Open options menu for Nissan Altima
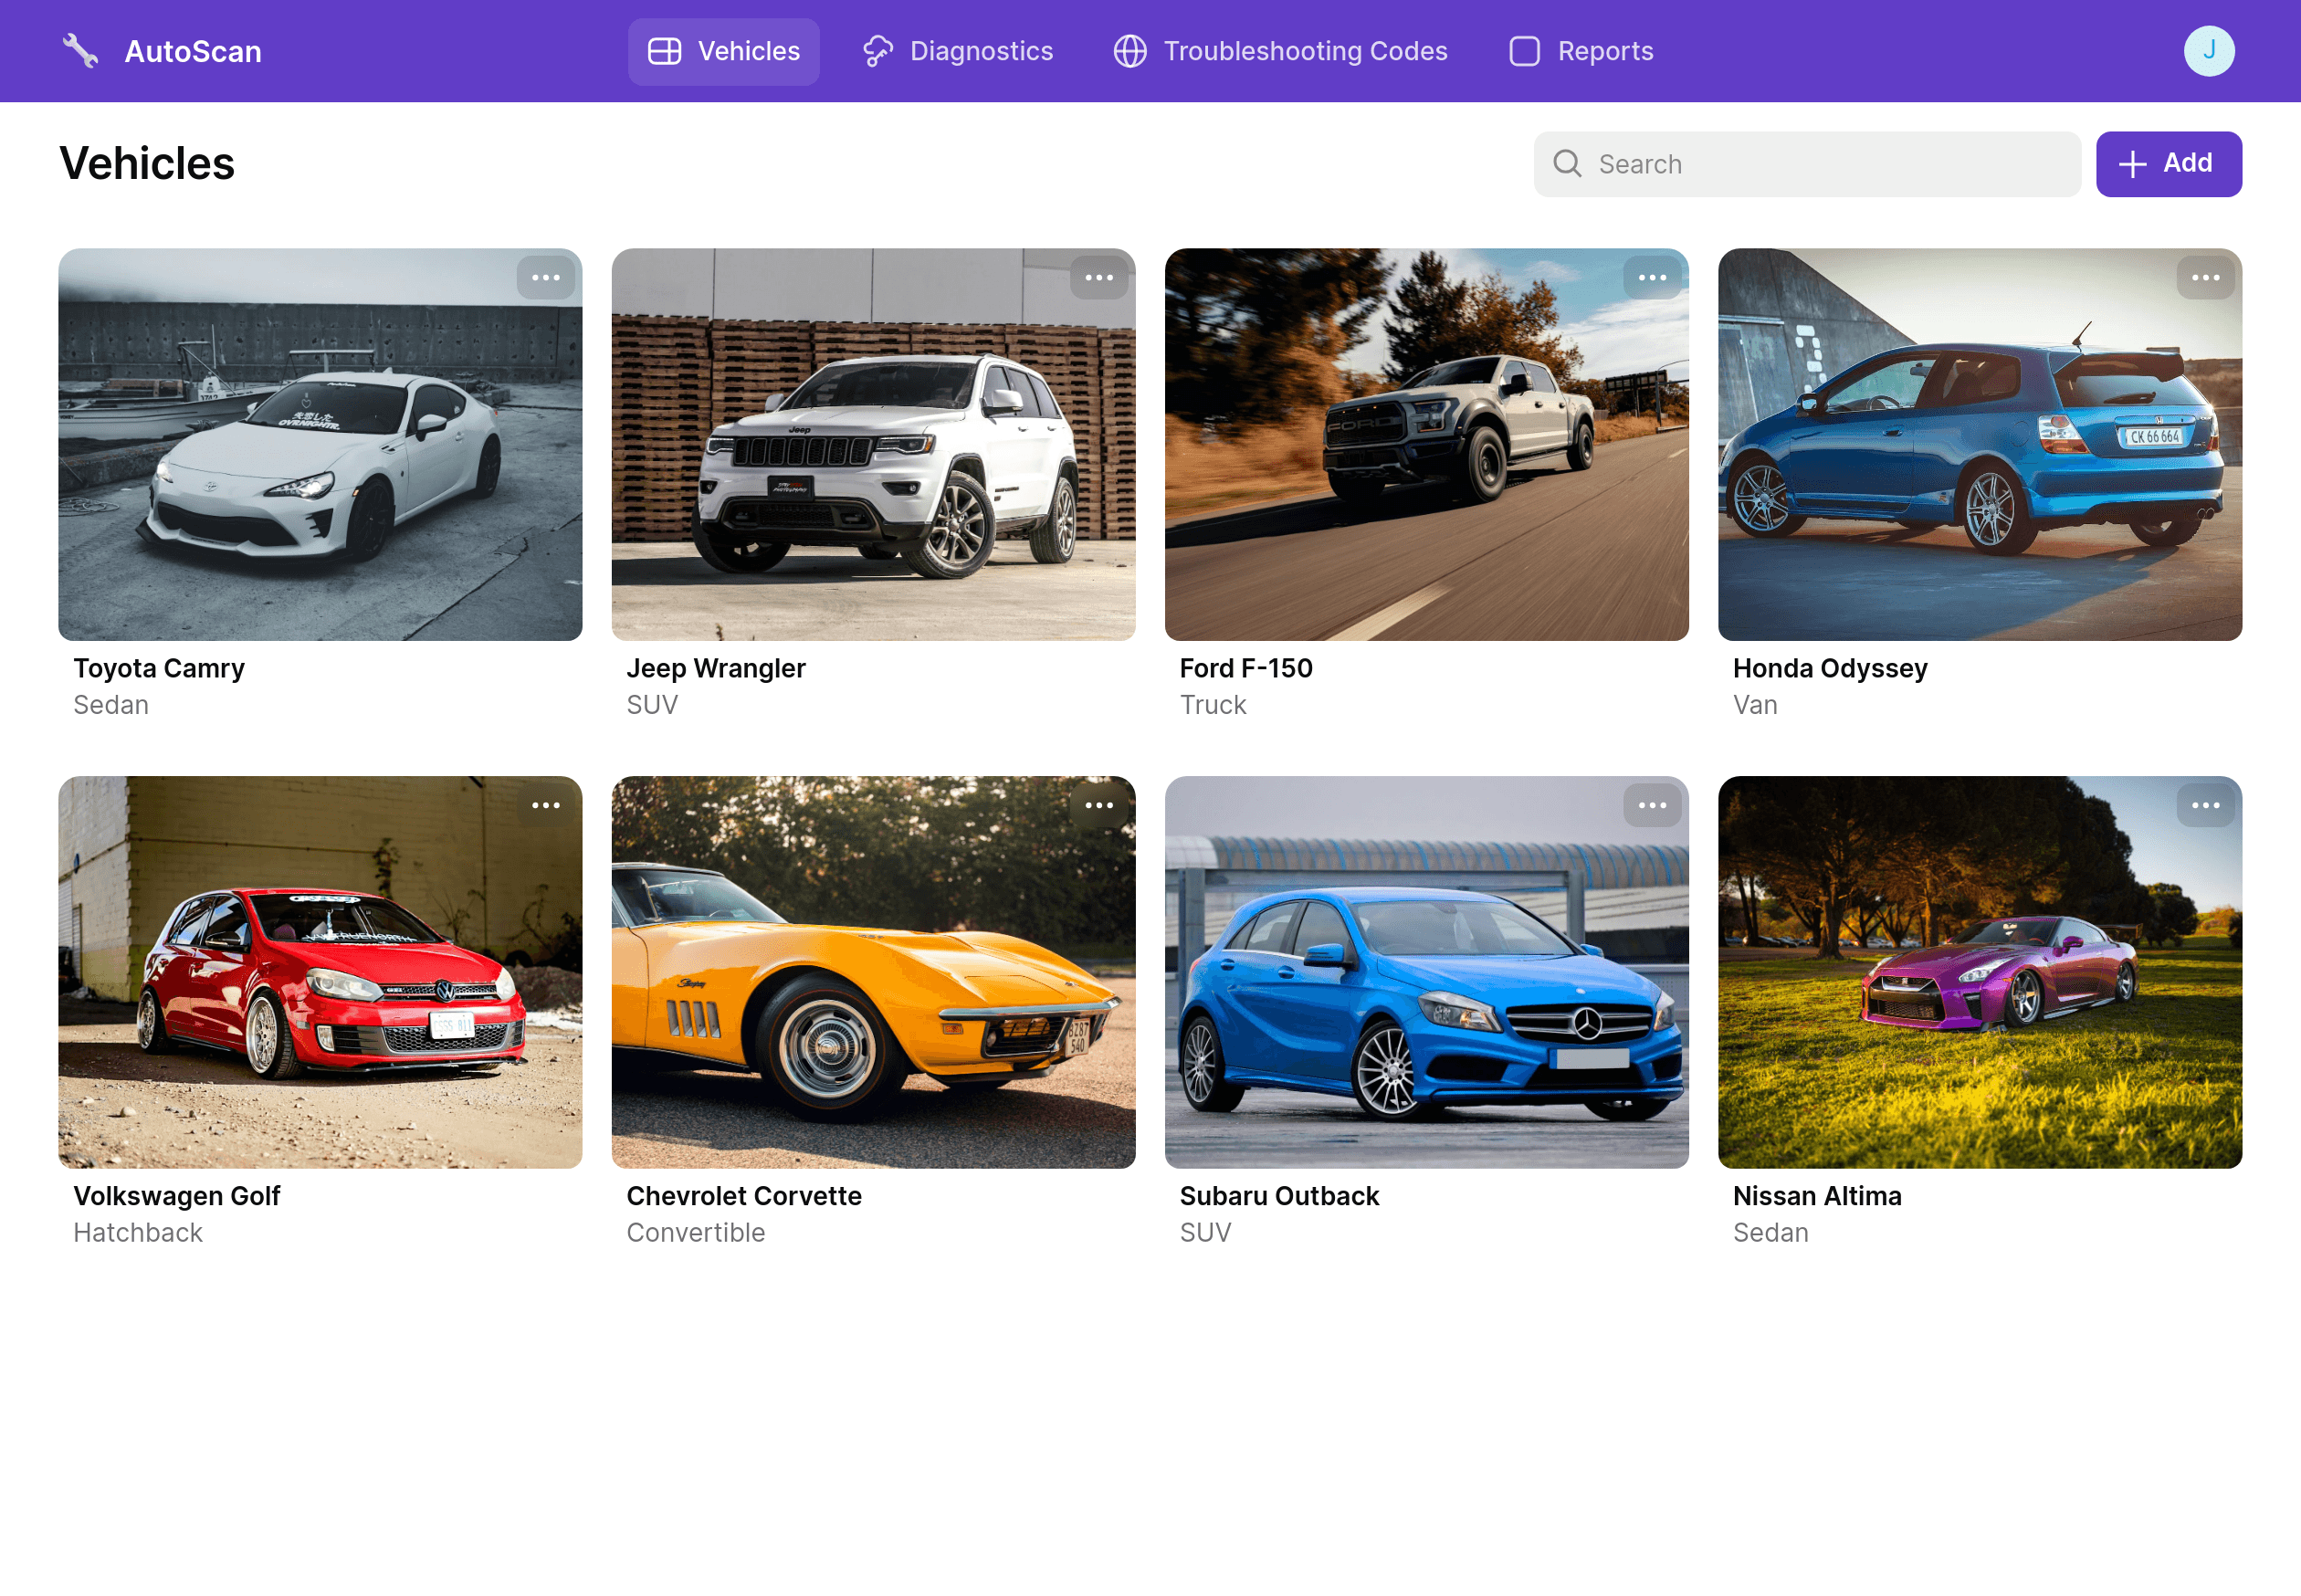This screenshot has height=1596, width=2301. point(2204,805)
